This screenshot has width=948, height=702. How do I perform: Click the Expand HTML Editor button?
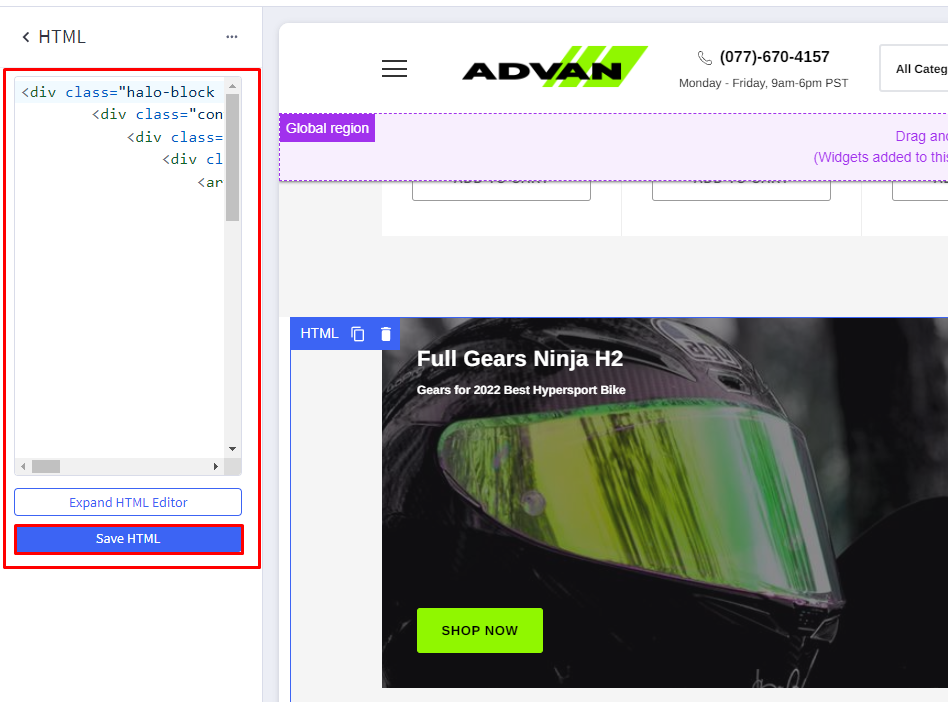pos(128,502)
